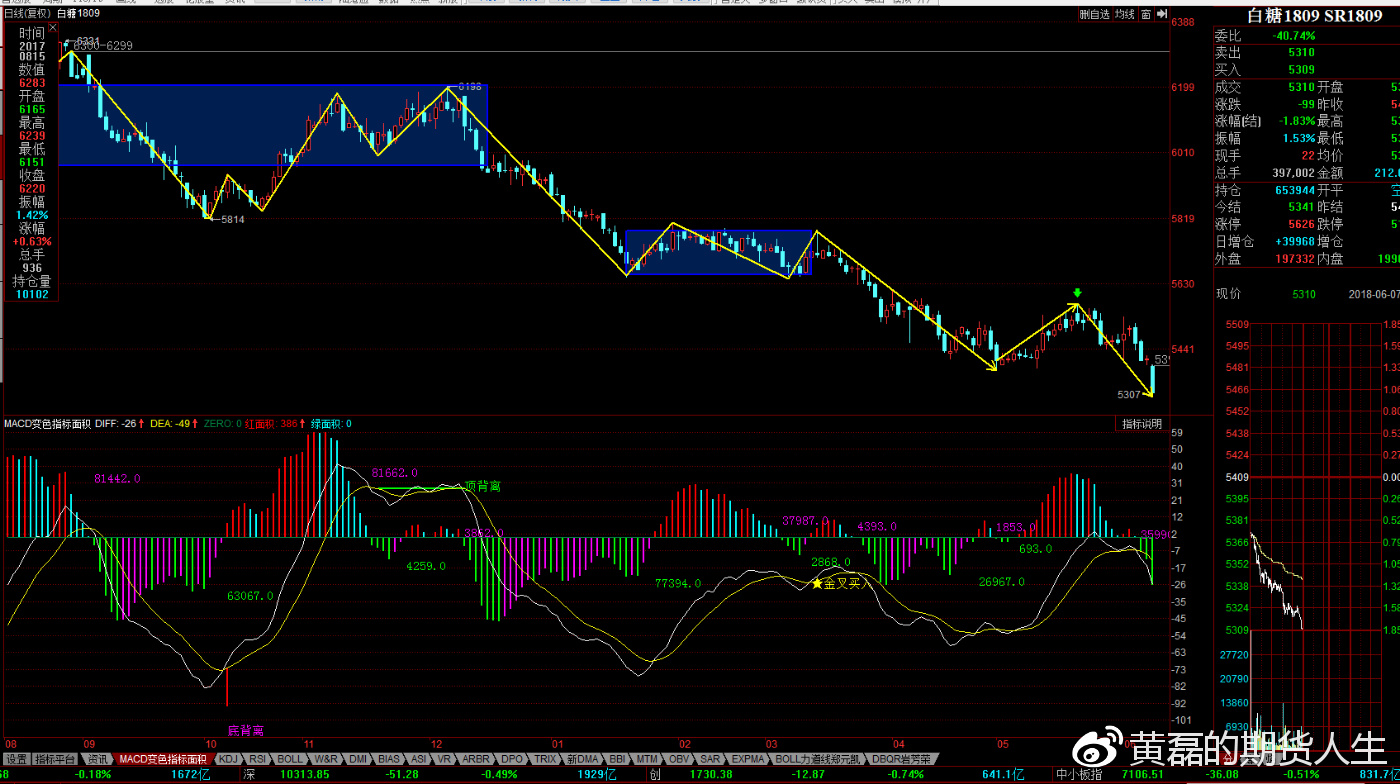Viewport: 1400px width, 784px height.
Task: Click the 6193 high price label on chart
Action: click(x=470, y=87)
